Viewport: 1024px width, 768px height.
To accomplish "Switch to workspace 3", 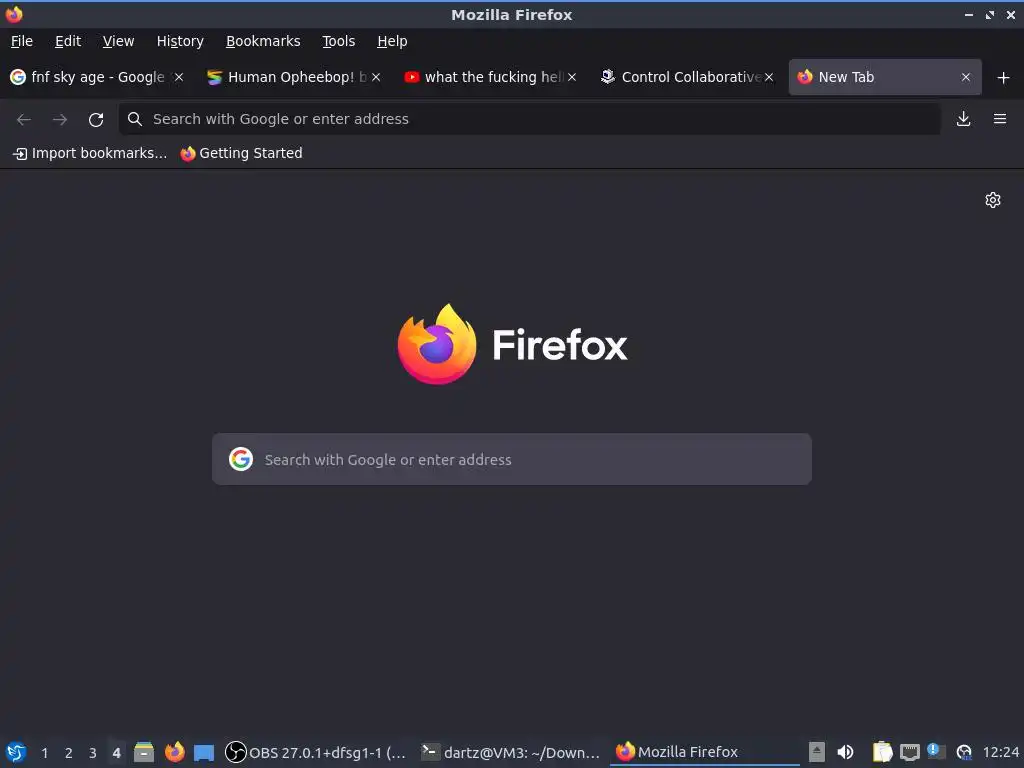I will coord(93,753).
